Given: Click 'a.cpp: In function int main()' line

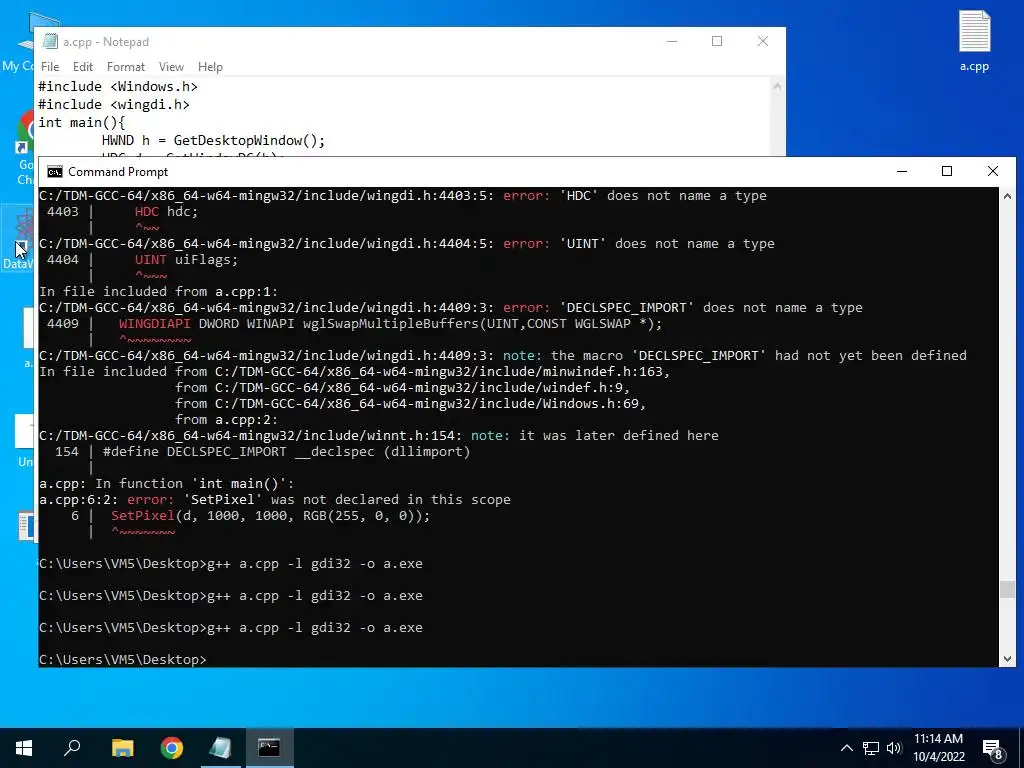Looking at the screenshot, I should tap(167, 484).
